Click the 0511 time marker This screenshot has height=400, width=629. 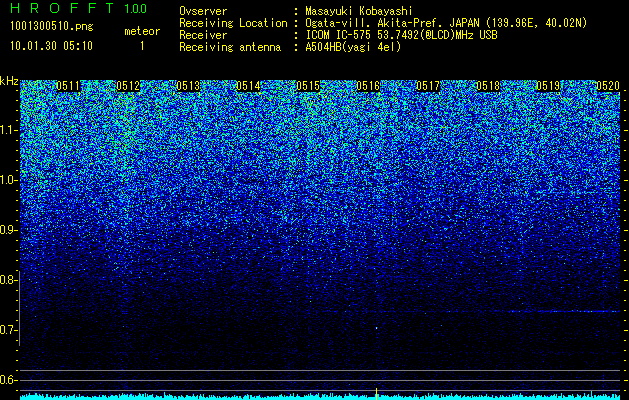(x=68, y=85)
